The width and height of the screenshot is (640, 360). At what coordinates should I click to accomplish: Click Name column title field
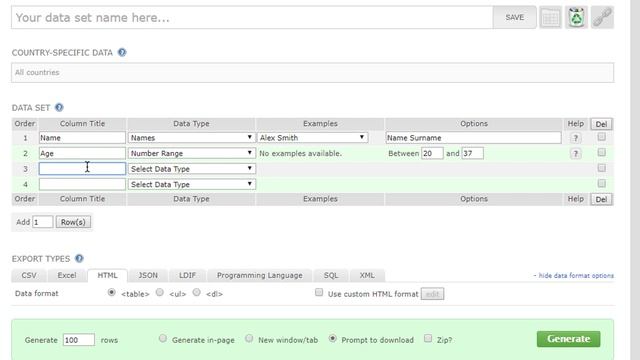click(x=82, y=138)
